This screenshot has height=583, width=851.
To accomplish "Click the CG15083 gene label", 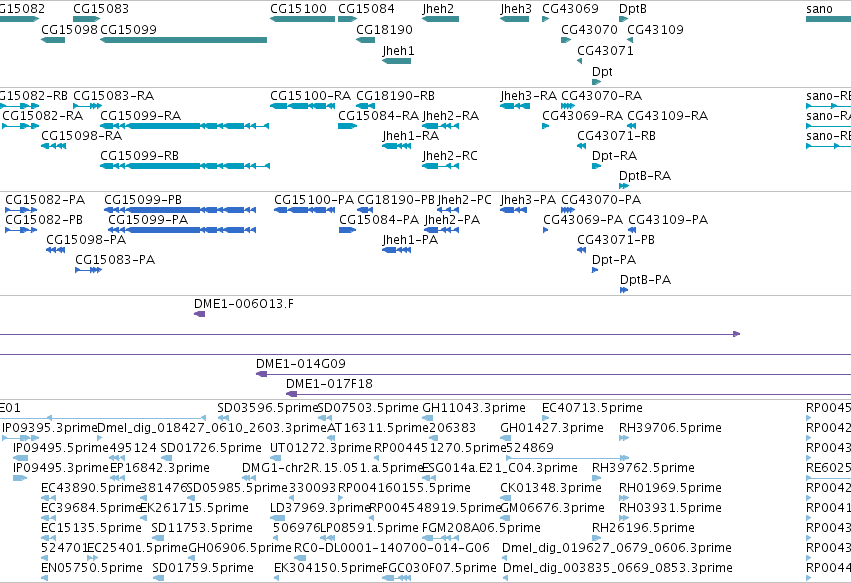I will pos(101,9).
